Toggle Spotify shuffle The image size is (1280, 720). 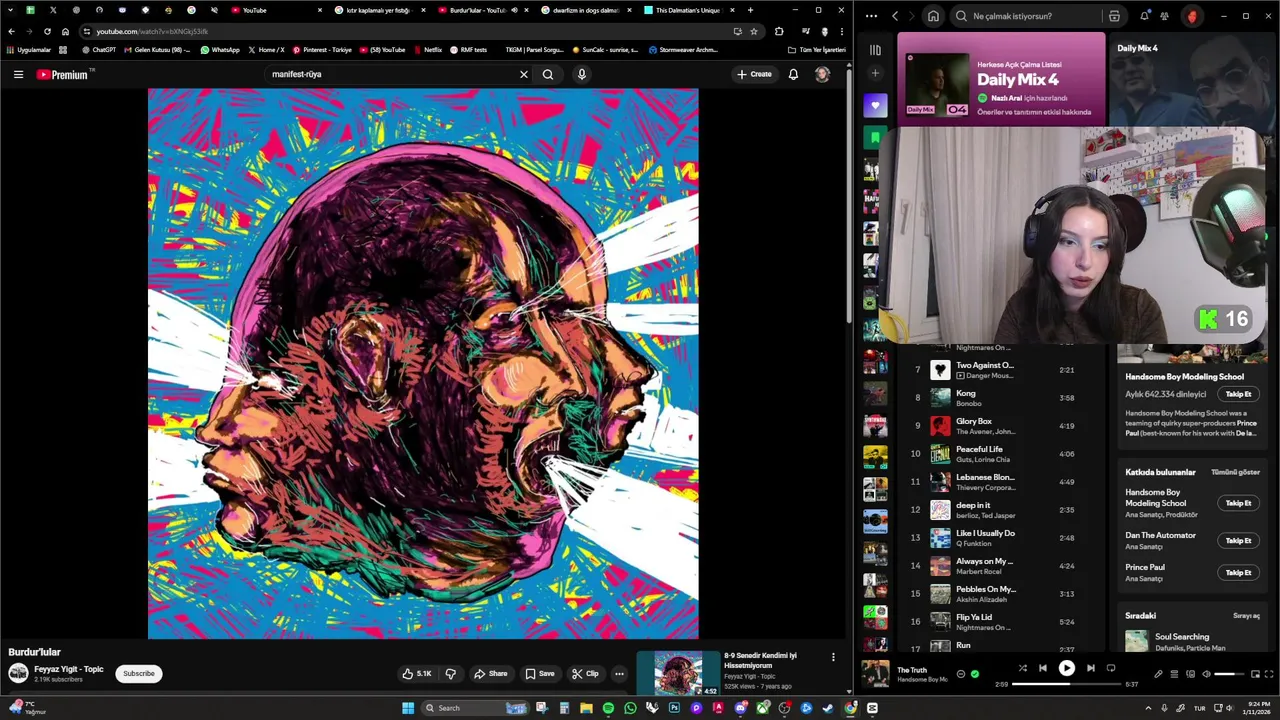(x=1022, y=668)
